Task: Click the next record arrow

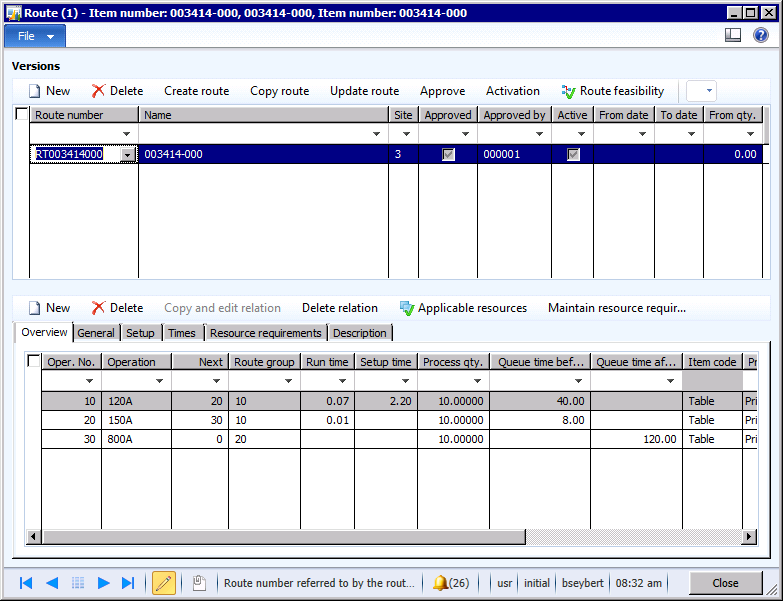Action: [x=103, y=583]
